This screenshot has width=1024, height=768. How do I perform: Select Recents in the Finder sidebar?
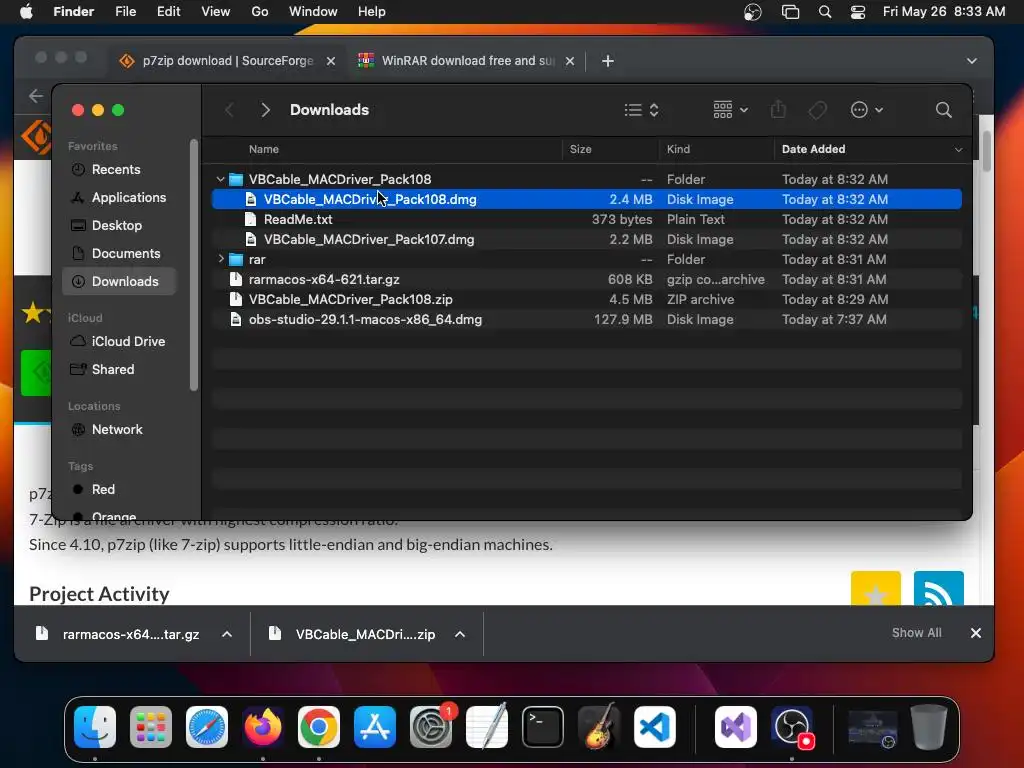coord(119,170)
